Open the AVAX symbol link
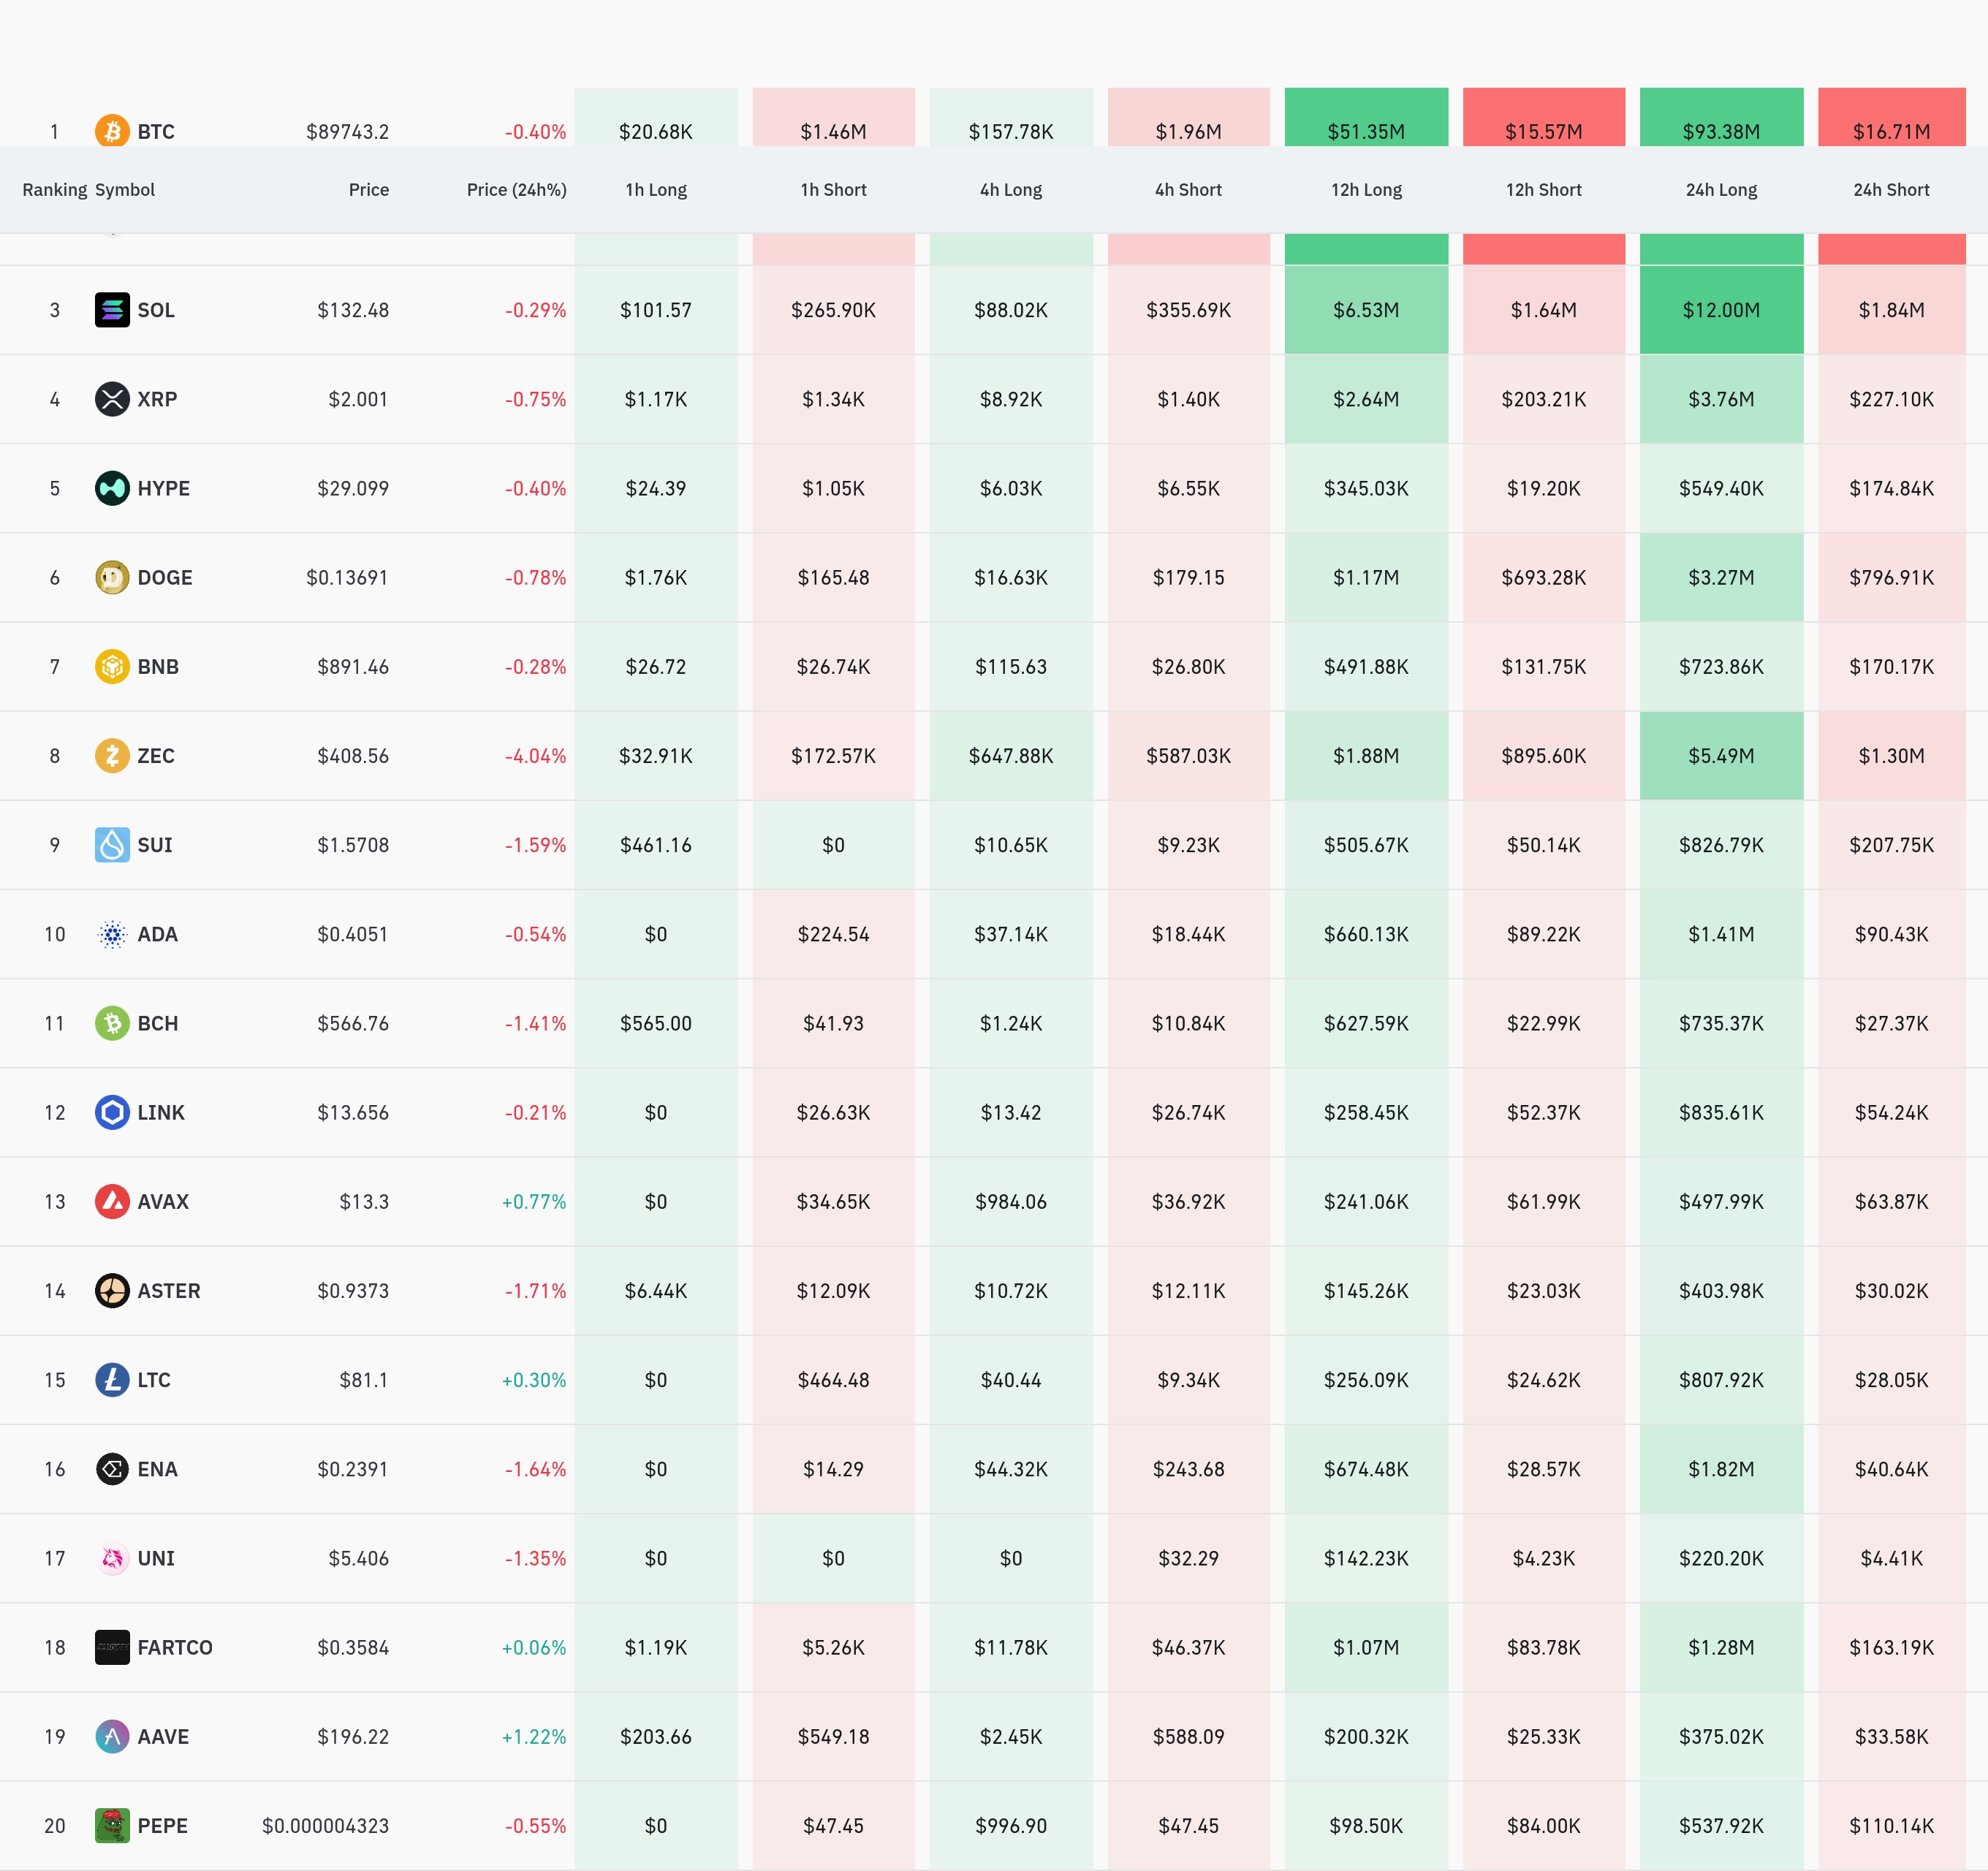The height and width of the screenshot is (1871, 1988). pyautogui.click(x=163, y=1201)
